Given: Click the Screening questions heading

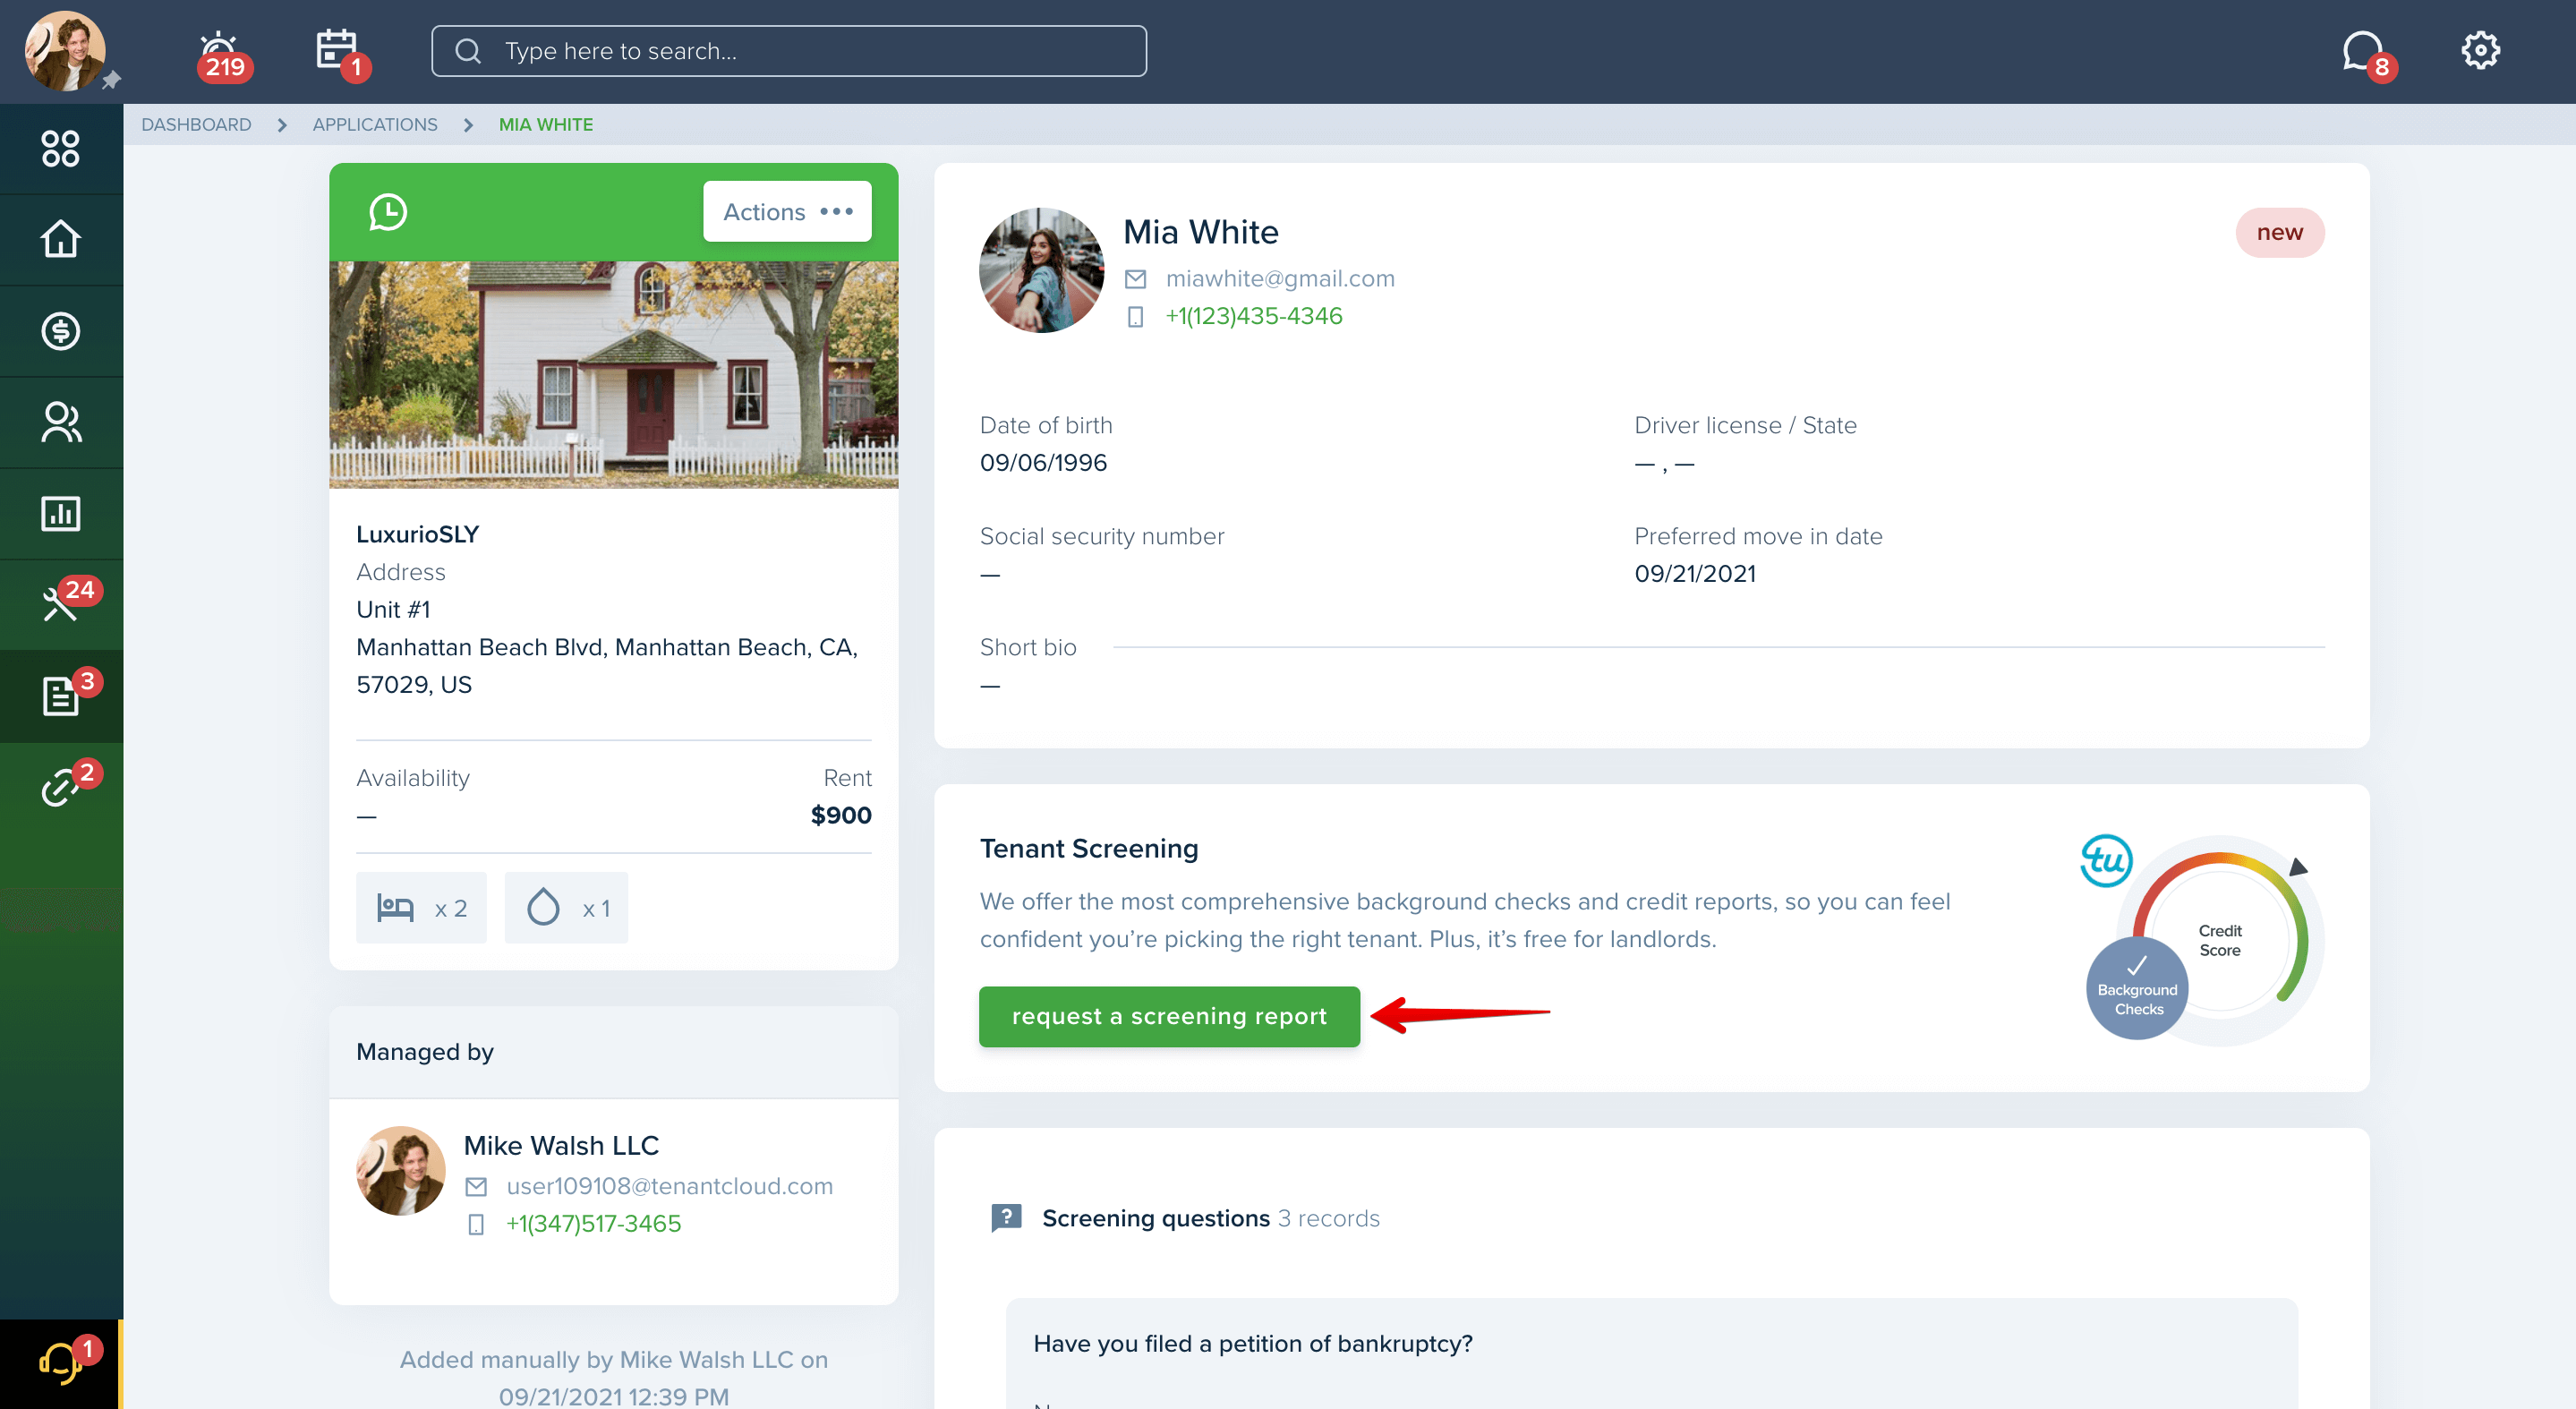Looking at the screenshot, I should [1156, 1219].
